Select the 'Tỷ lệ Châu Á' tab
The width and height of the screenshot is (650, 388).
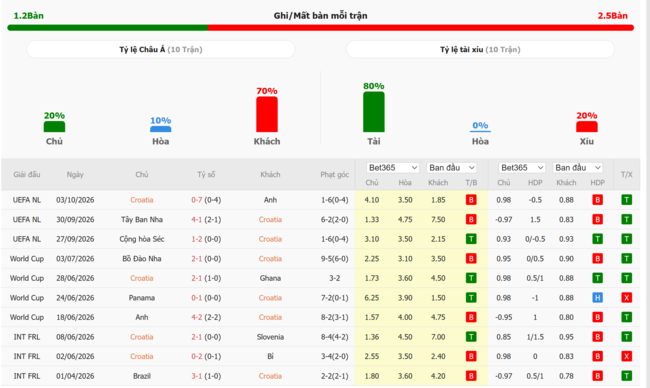[x=161, y=49]
